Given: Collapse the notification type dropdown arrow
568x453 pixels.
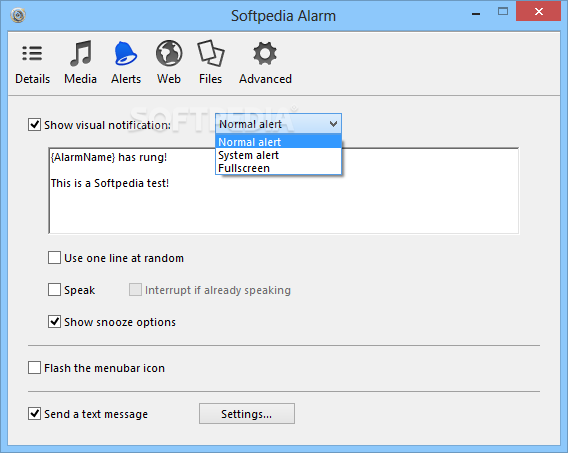Looking at the screenshot, I should [333, 124].
